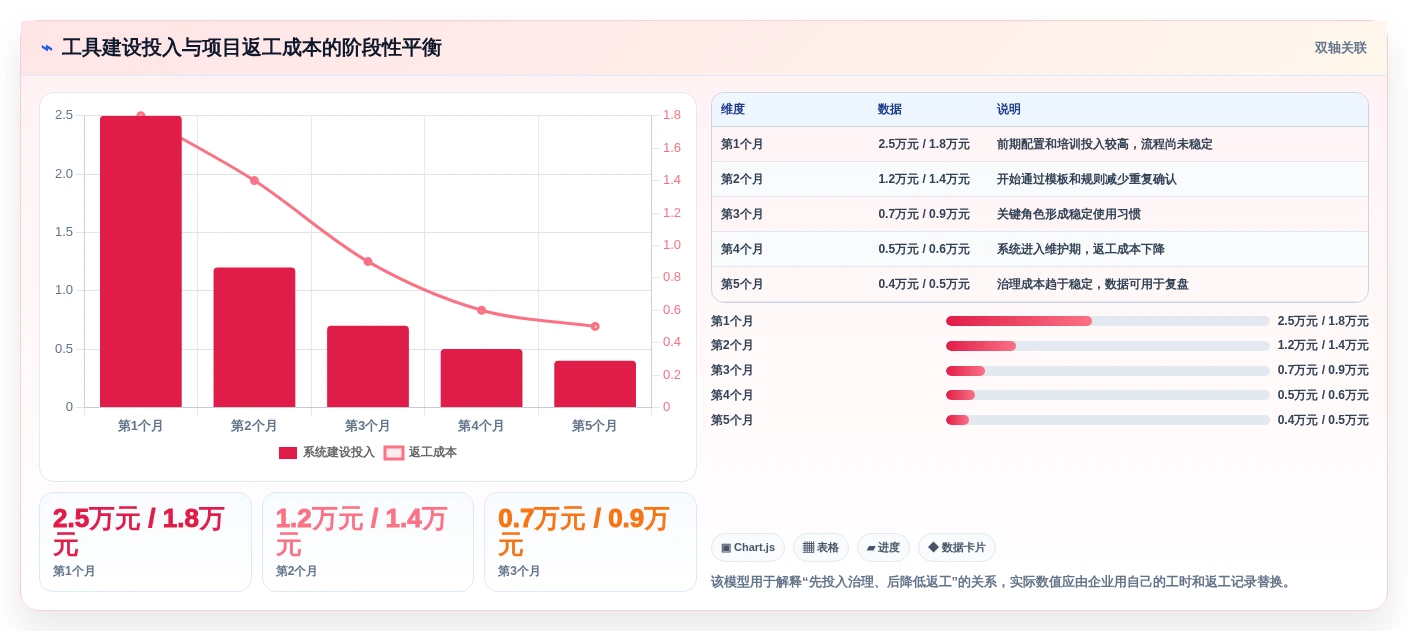Click the 返工成本 line point at 第3个月
This screenshot has width=1408, height=631.
[x=368, y=261]
